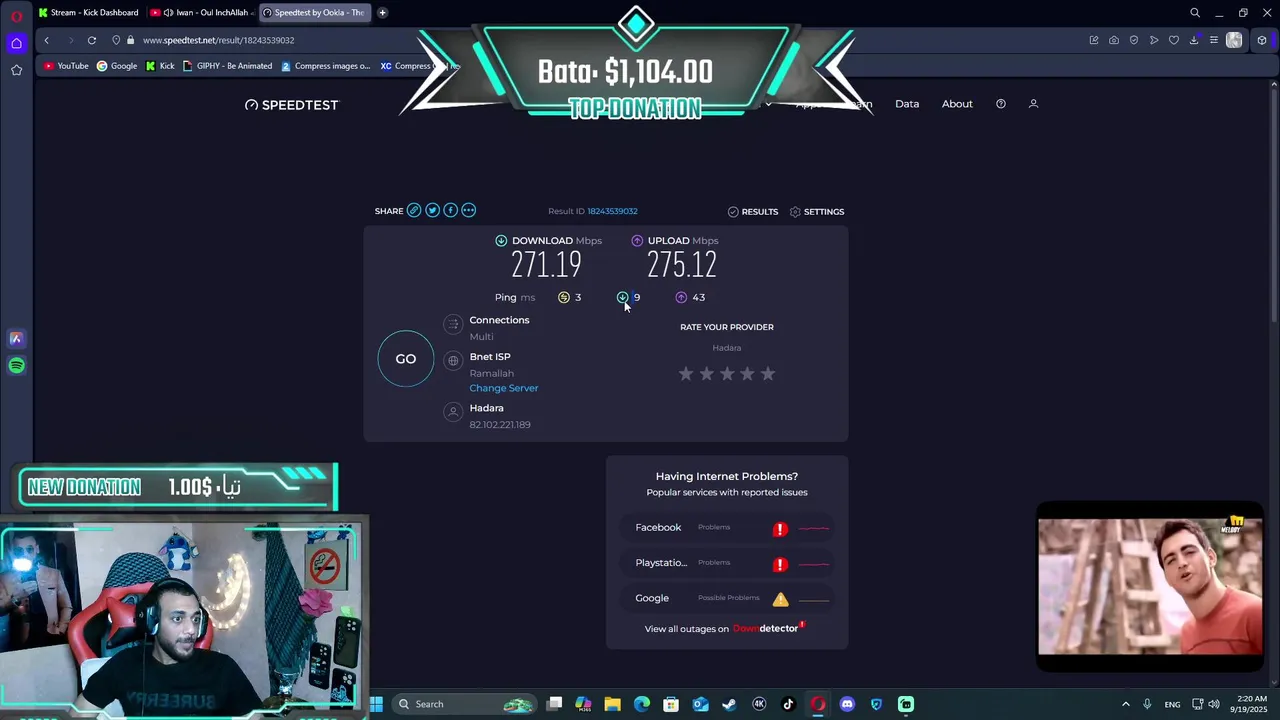The height and width of the screenshot is (720, 1280).
Task: Open the sidebar bookmarks star icon
Action: click(x=16, y=70)
